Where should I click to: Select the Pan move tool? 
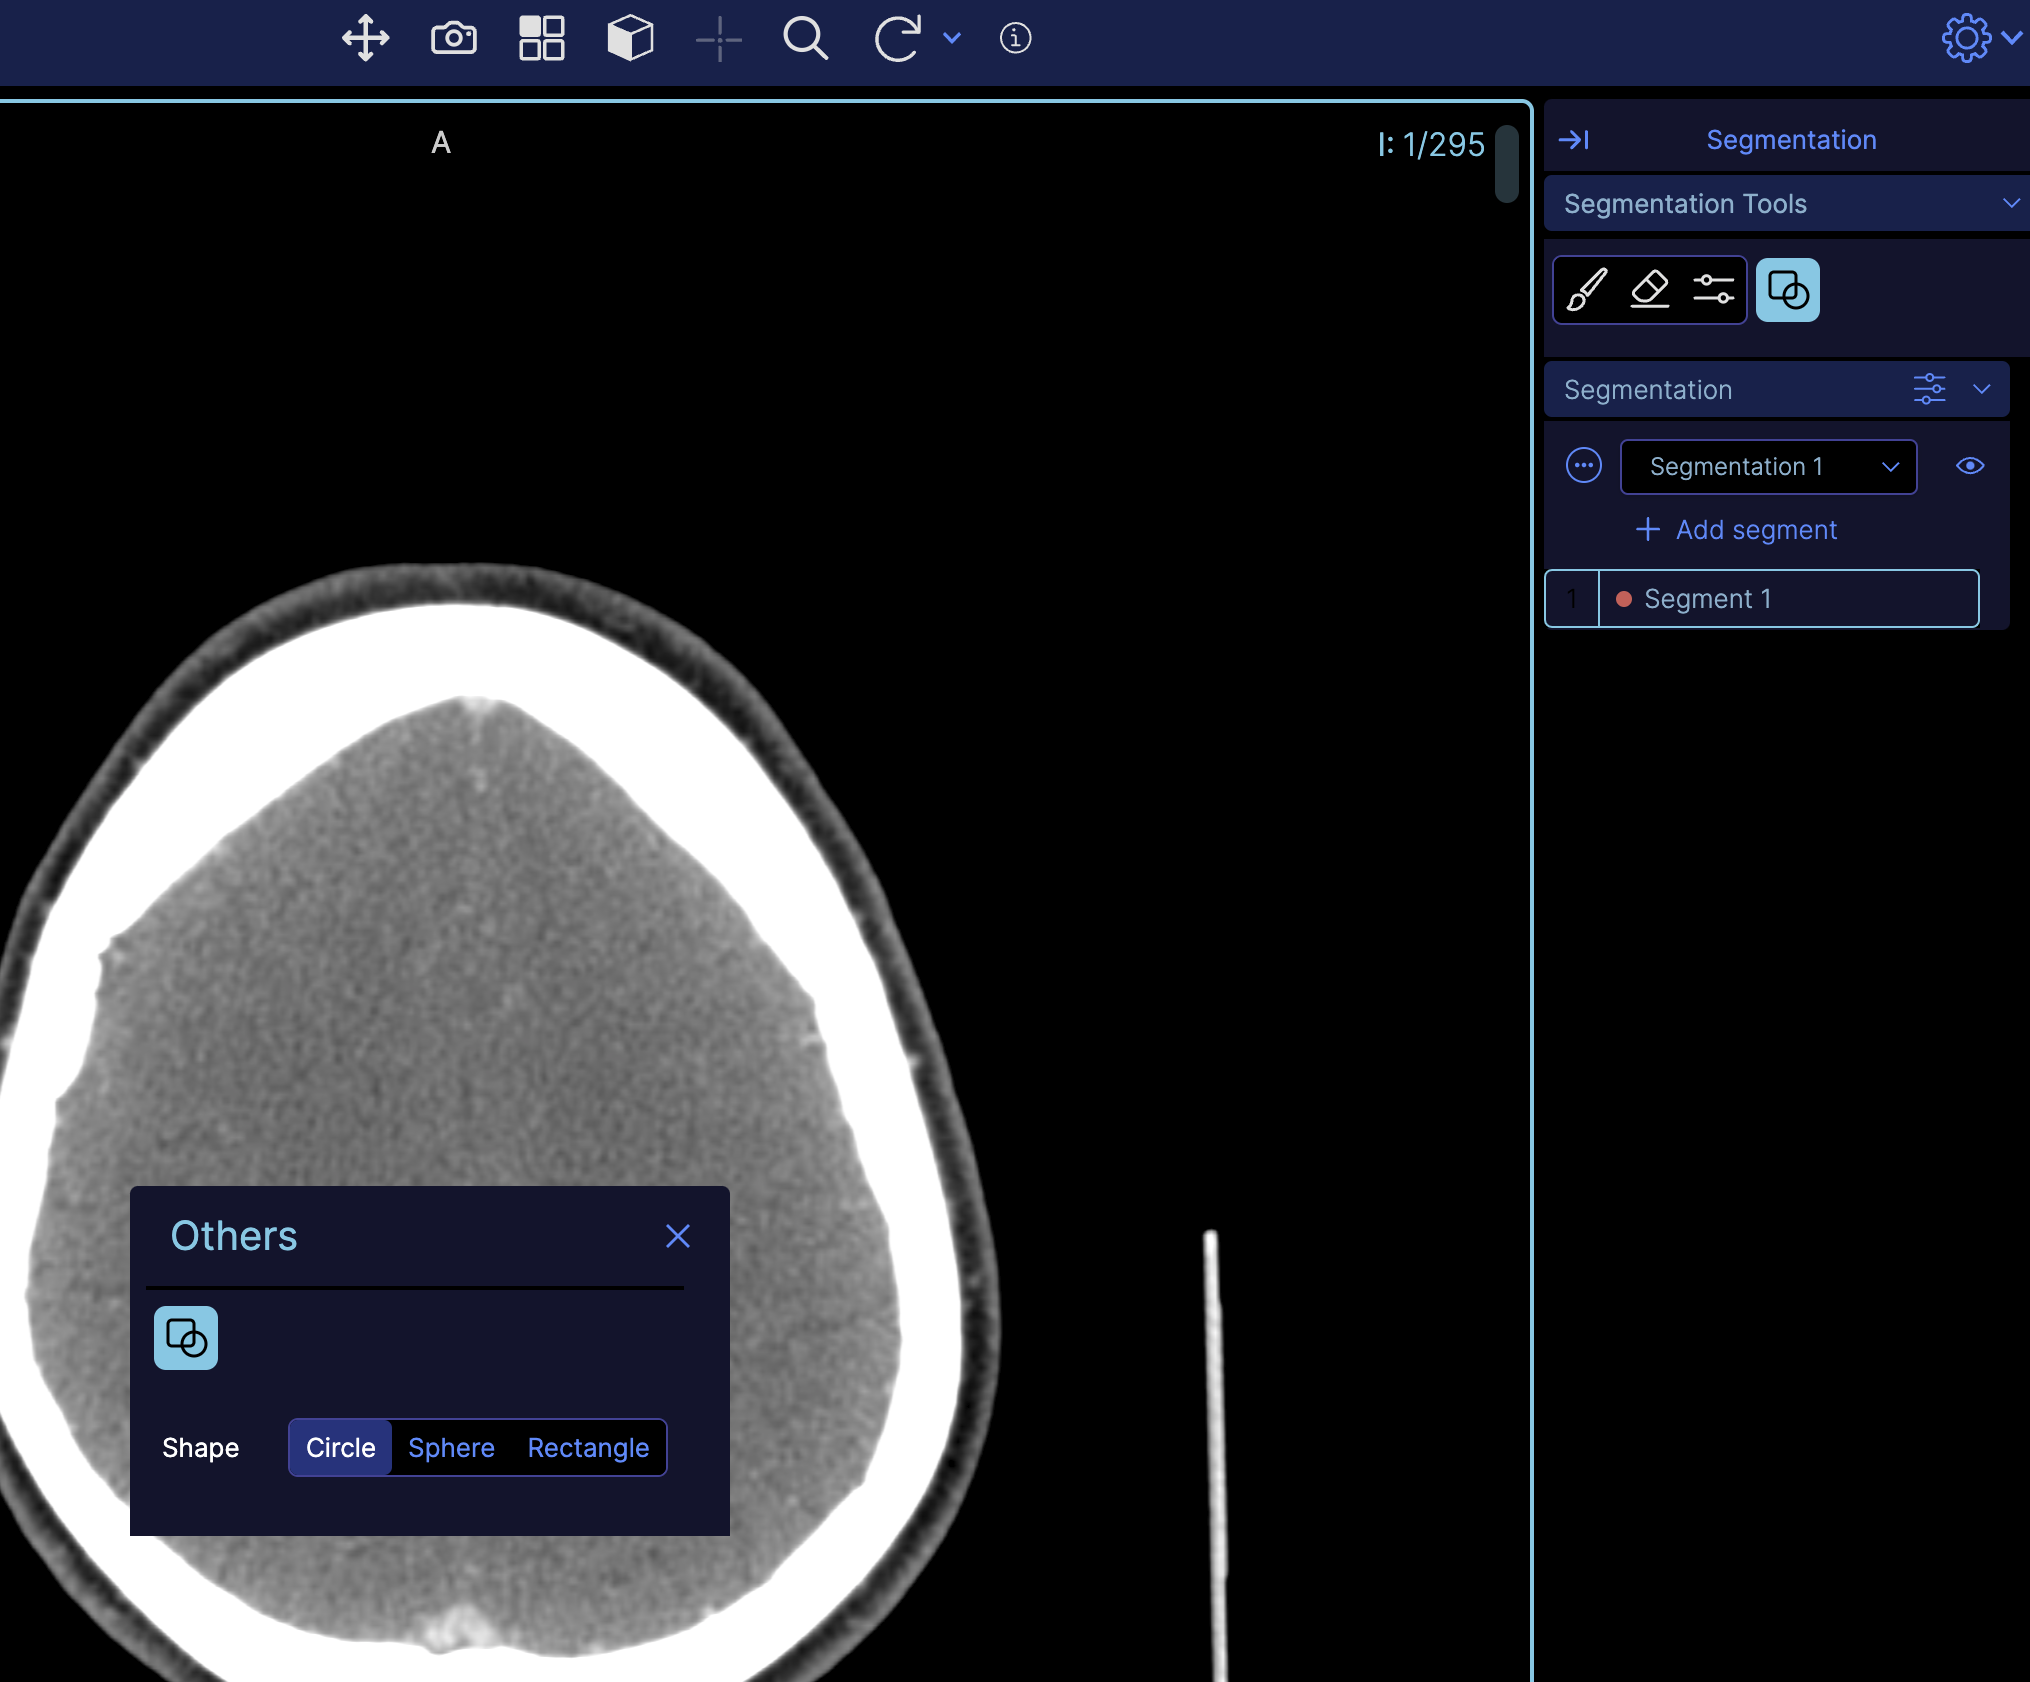(365, 39)
